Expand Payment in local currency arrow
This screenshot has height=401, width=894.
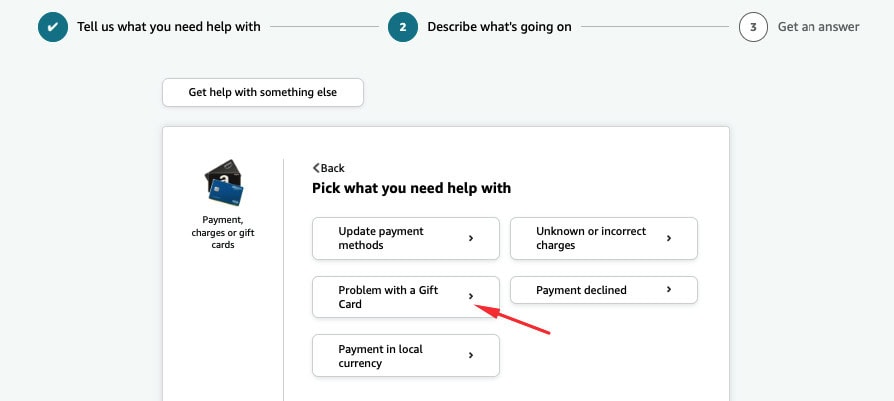(470, 355)
